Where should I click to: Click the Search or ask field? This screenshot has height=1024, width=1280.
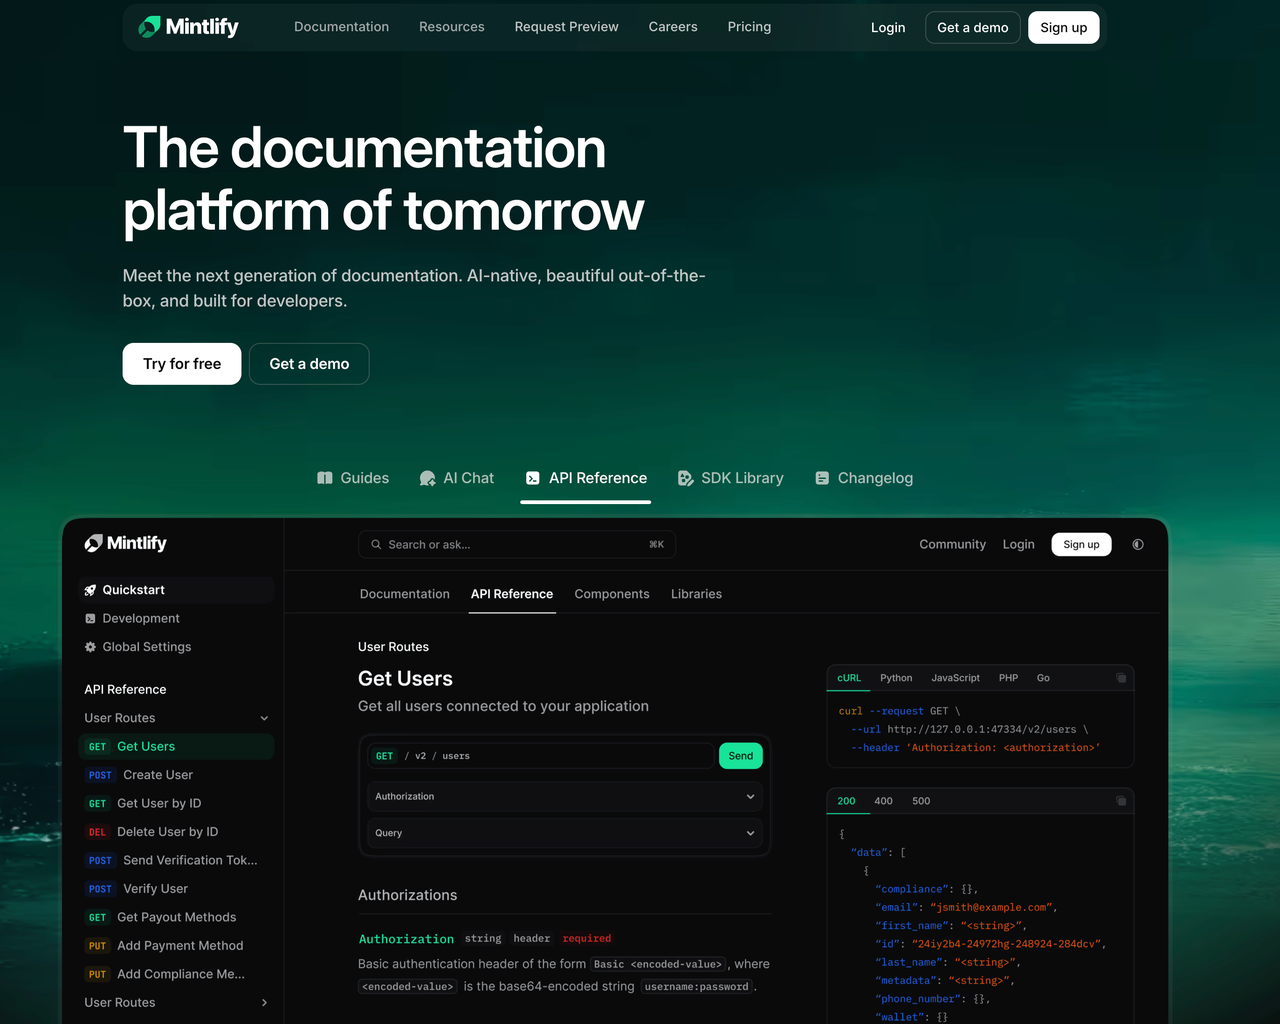click(x=517, y=545)
